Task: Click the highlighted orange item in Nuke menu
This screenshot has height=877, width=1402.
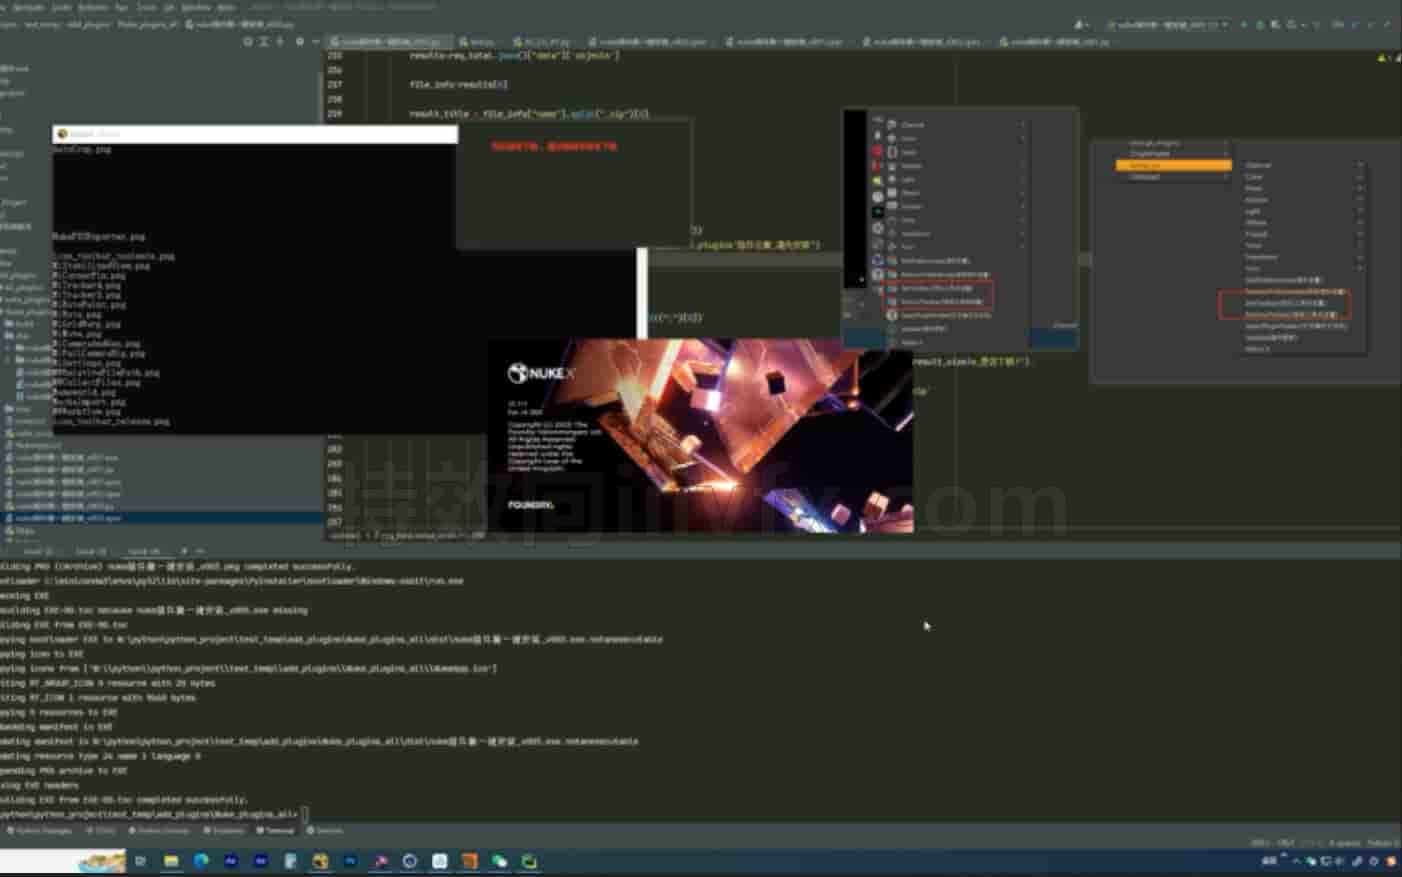Action: coord(1173,165)
